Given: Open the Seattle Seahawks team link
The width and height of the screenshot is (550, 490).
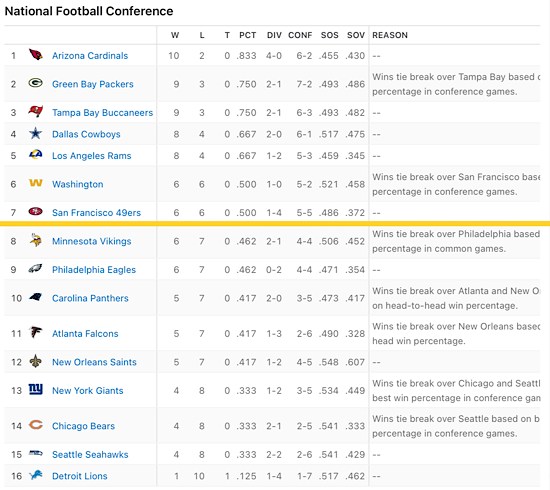Looking at the screenshot, I should (x=90, y=455).
